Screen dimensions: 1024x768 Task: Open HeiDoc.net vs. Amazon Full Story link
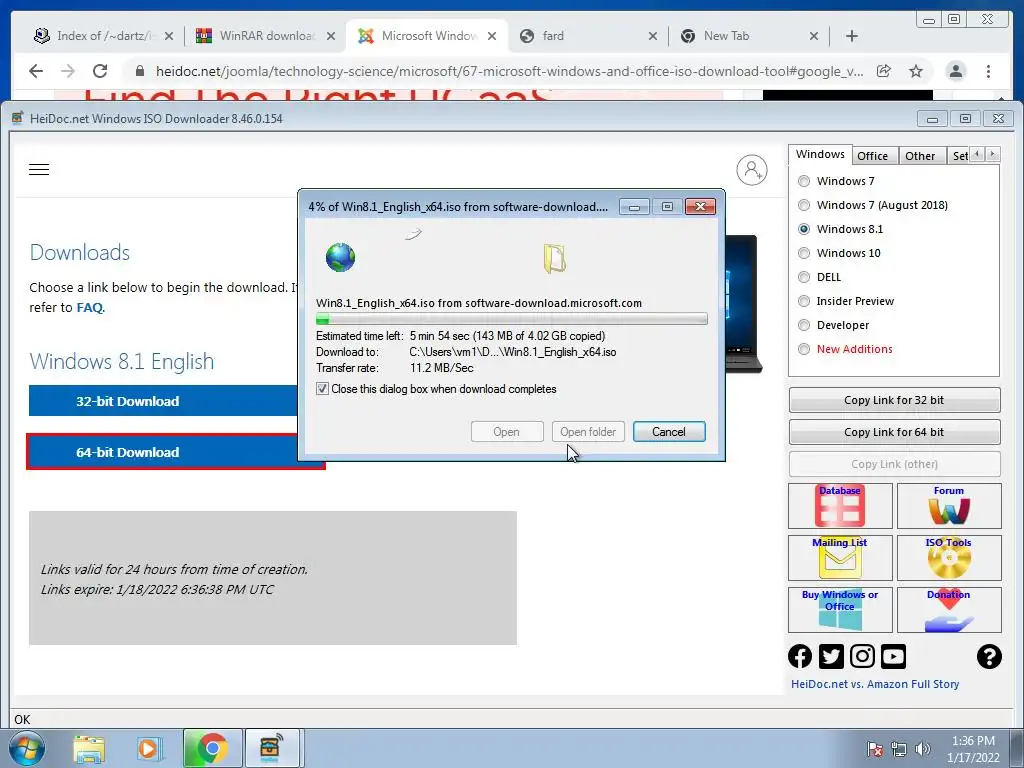(x=874, y=684)
